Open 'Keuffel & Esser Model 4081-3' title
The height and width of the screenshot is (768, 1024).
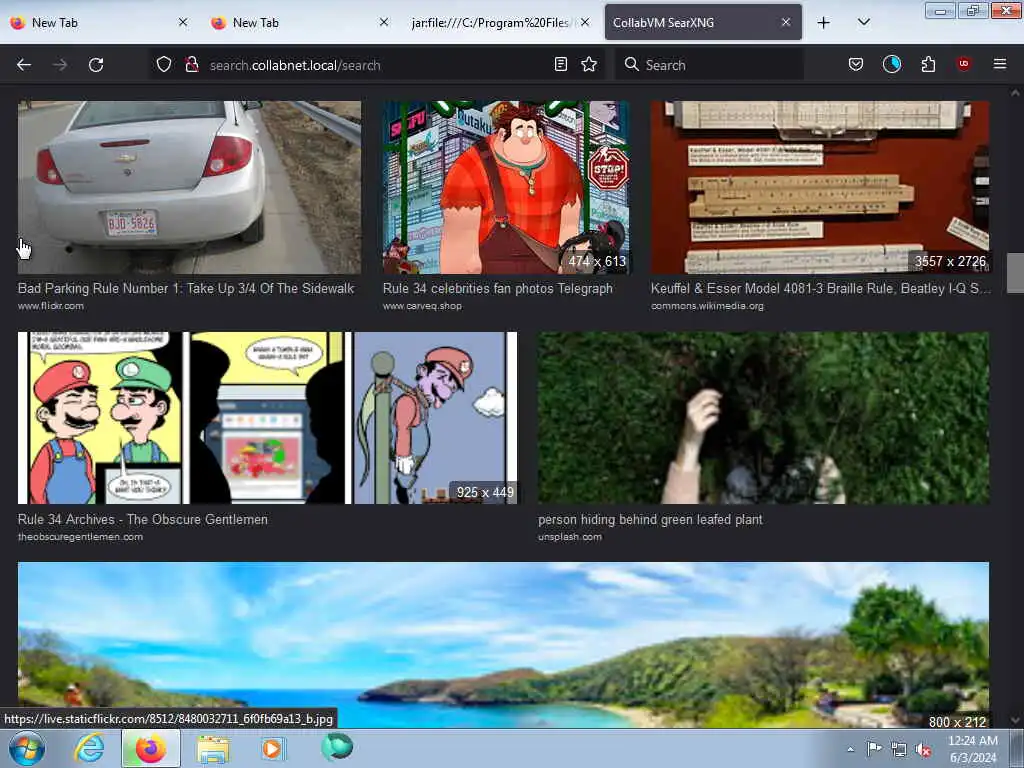pyautogui.click(x=820, y=288)
